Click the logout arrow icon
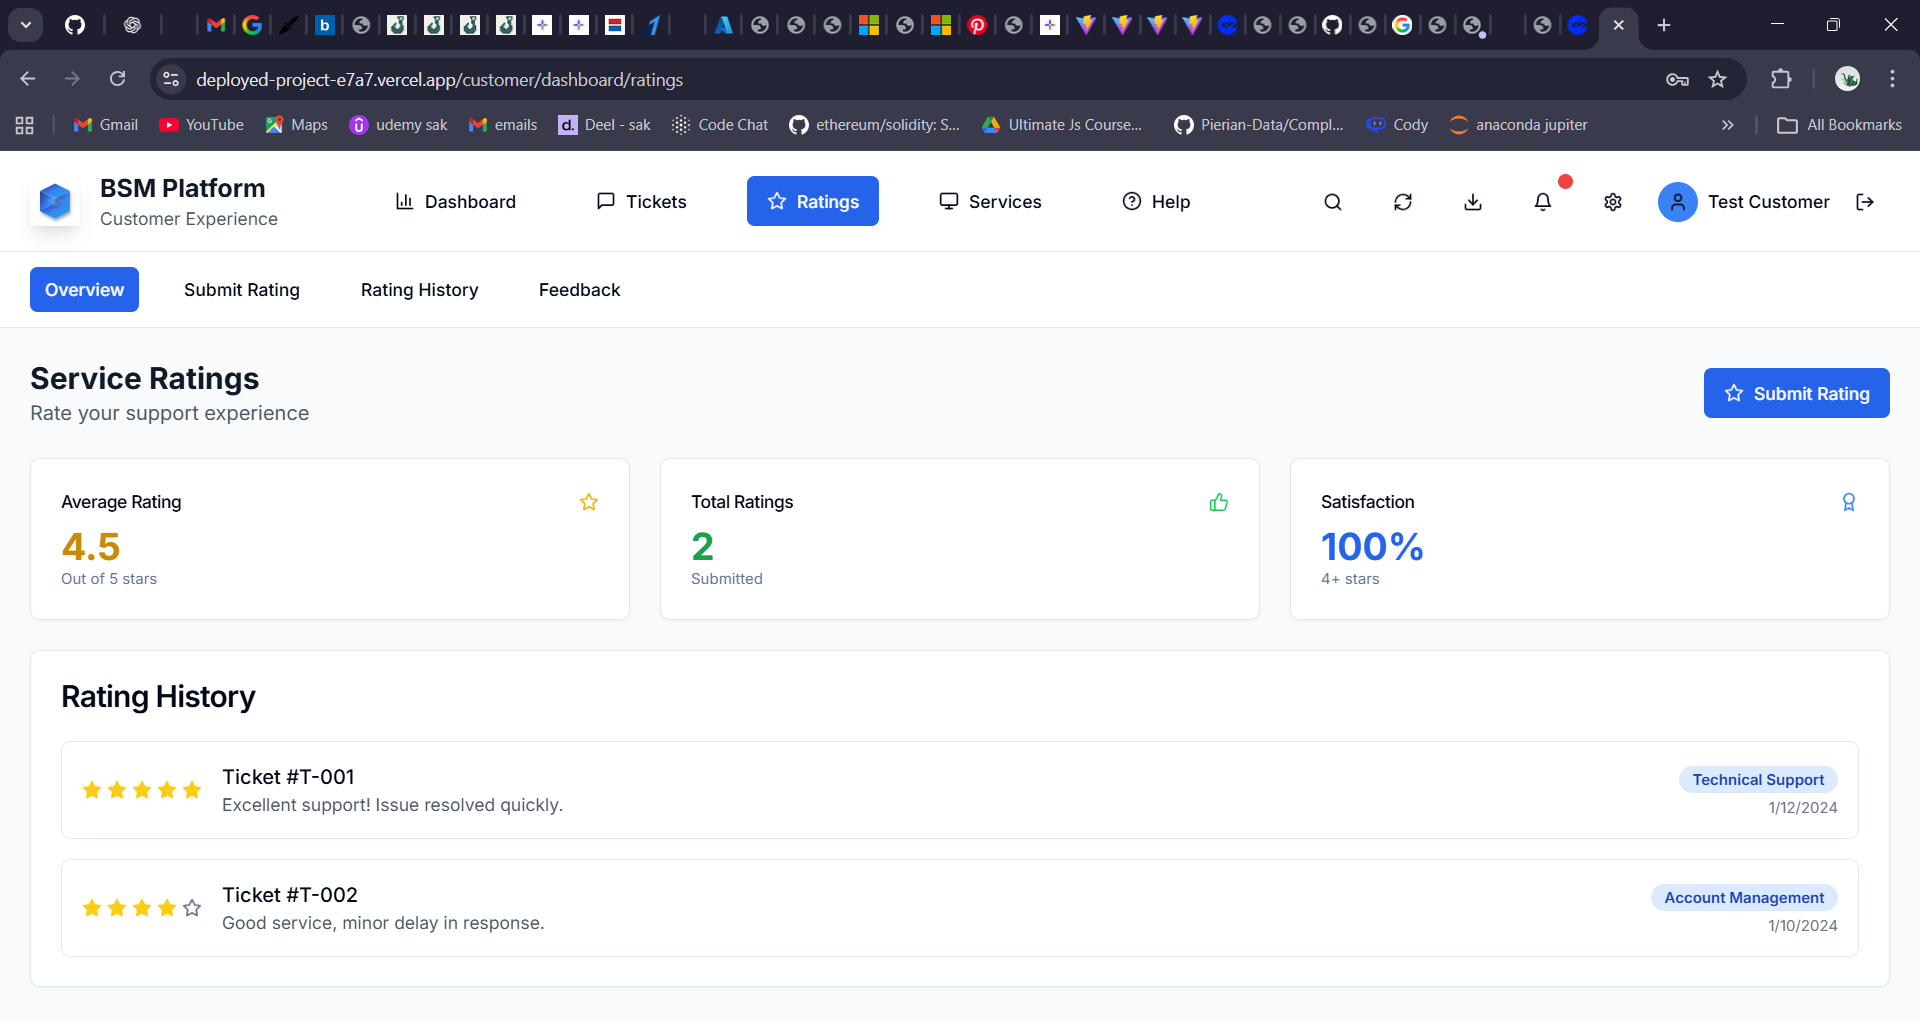The width and height of the screenshot is (1920, 1020). click(x=1865, y=202)
